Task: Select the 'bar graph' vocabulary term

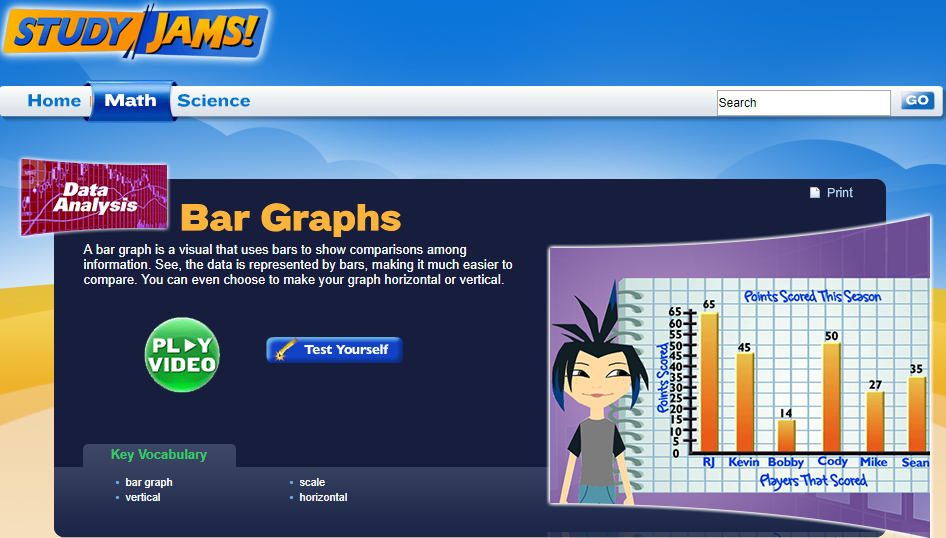Action: 148,483
